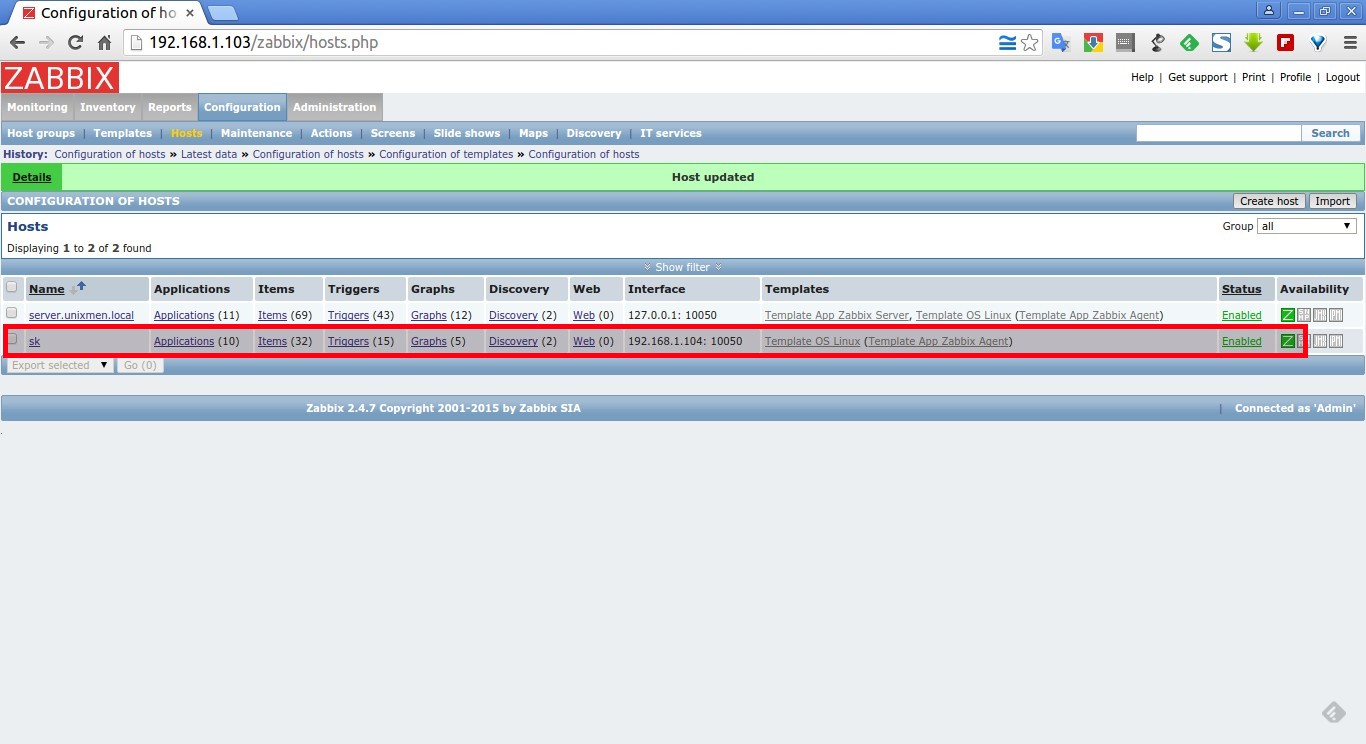Open Graphs link for server.unixmen.local
The width and height of the screenshot is (1366, 744).
tap(429, 315)
